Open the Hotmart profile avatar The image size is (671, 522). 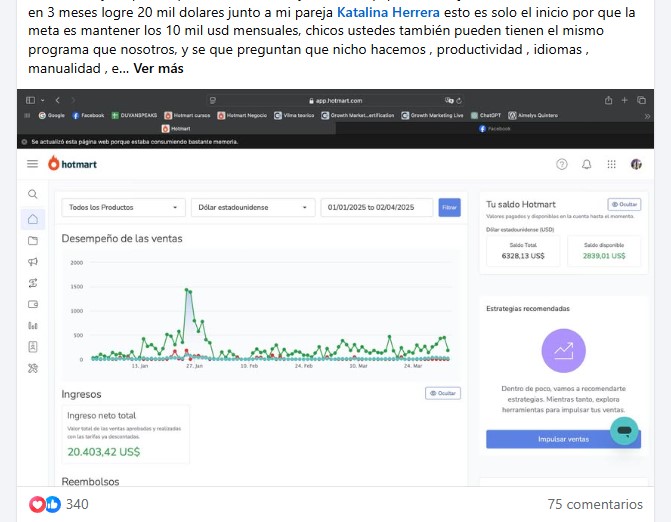(636, 164)
